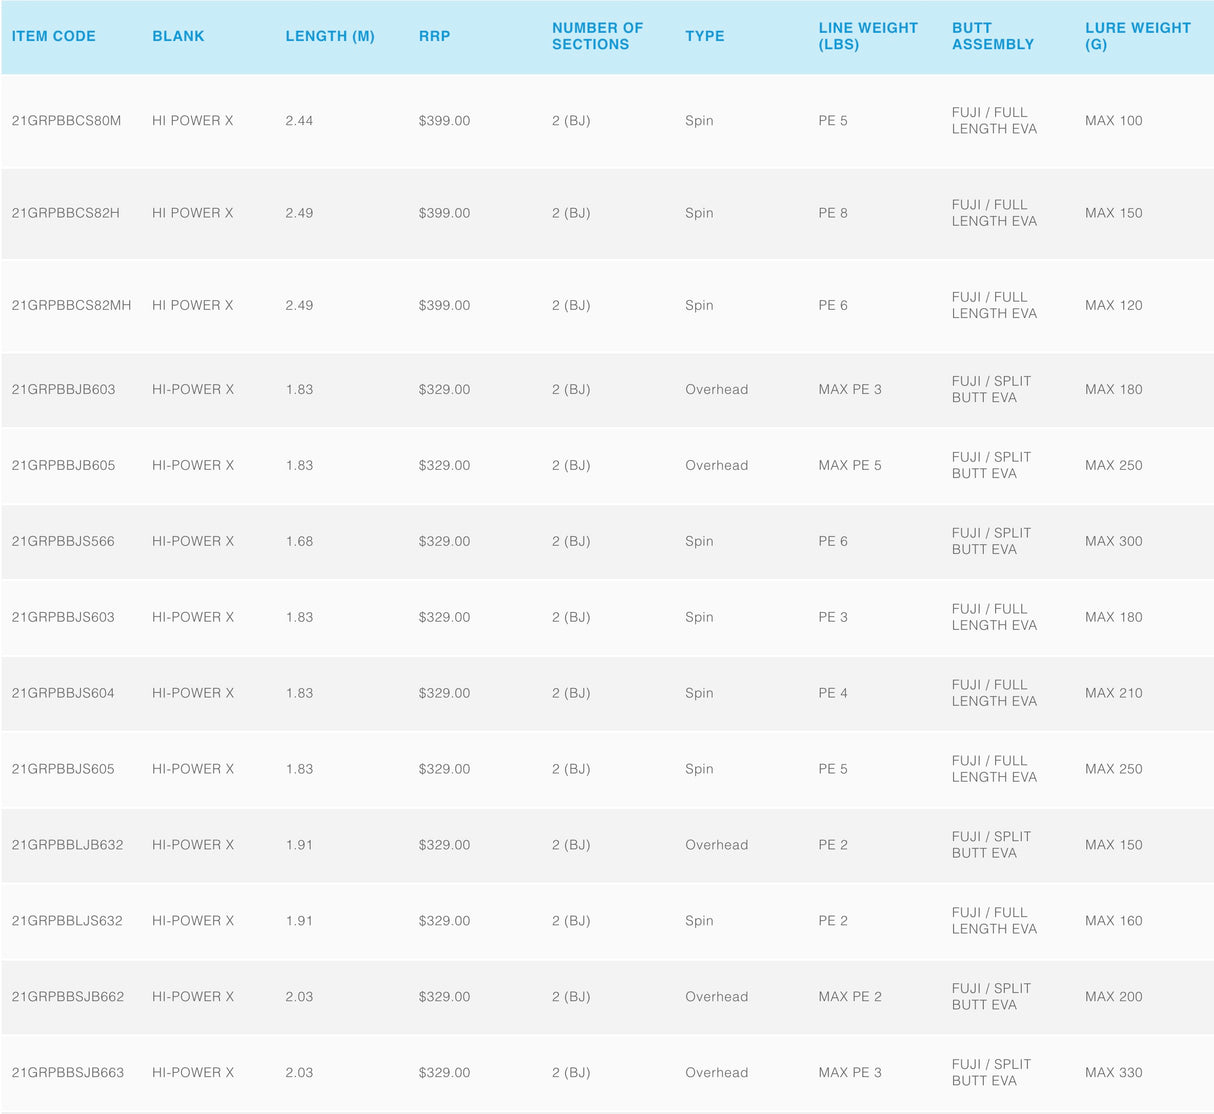
Task: Click the BUTT ASSEMBLY column header
Action: click(992, 36)
